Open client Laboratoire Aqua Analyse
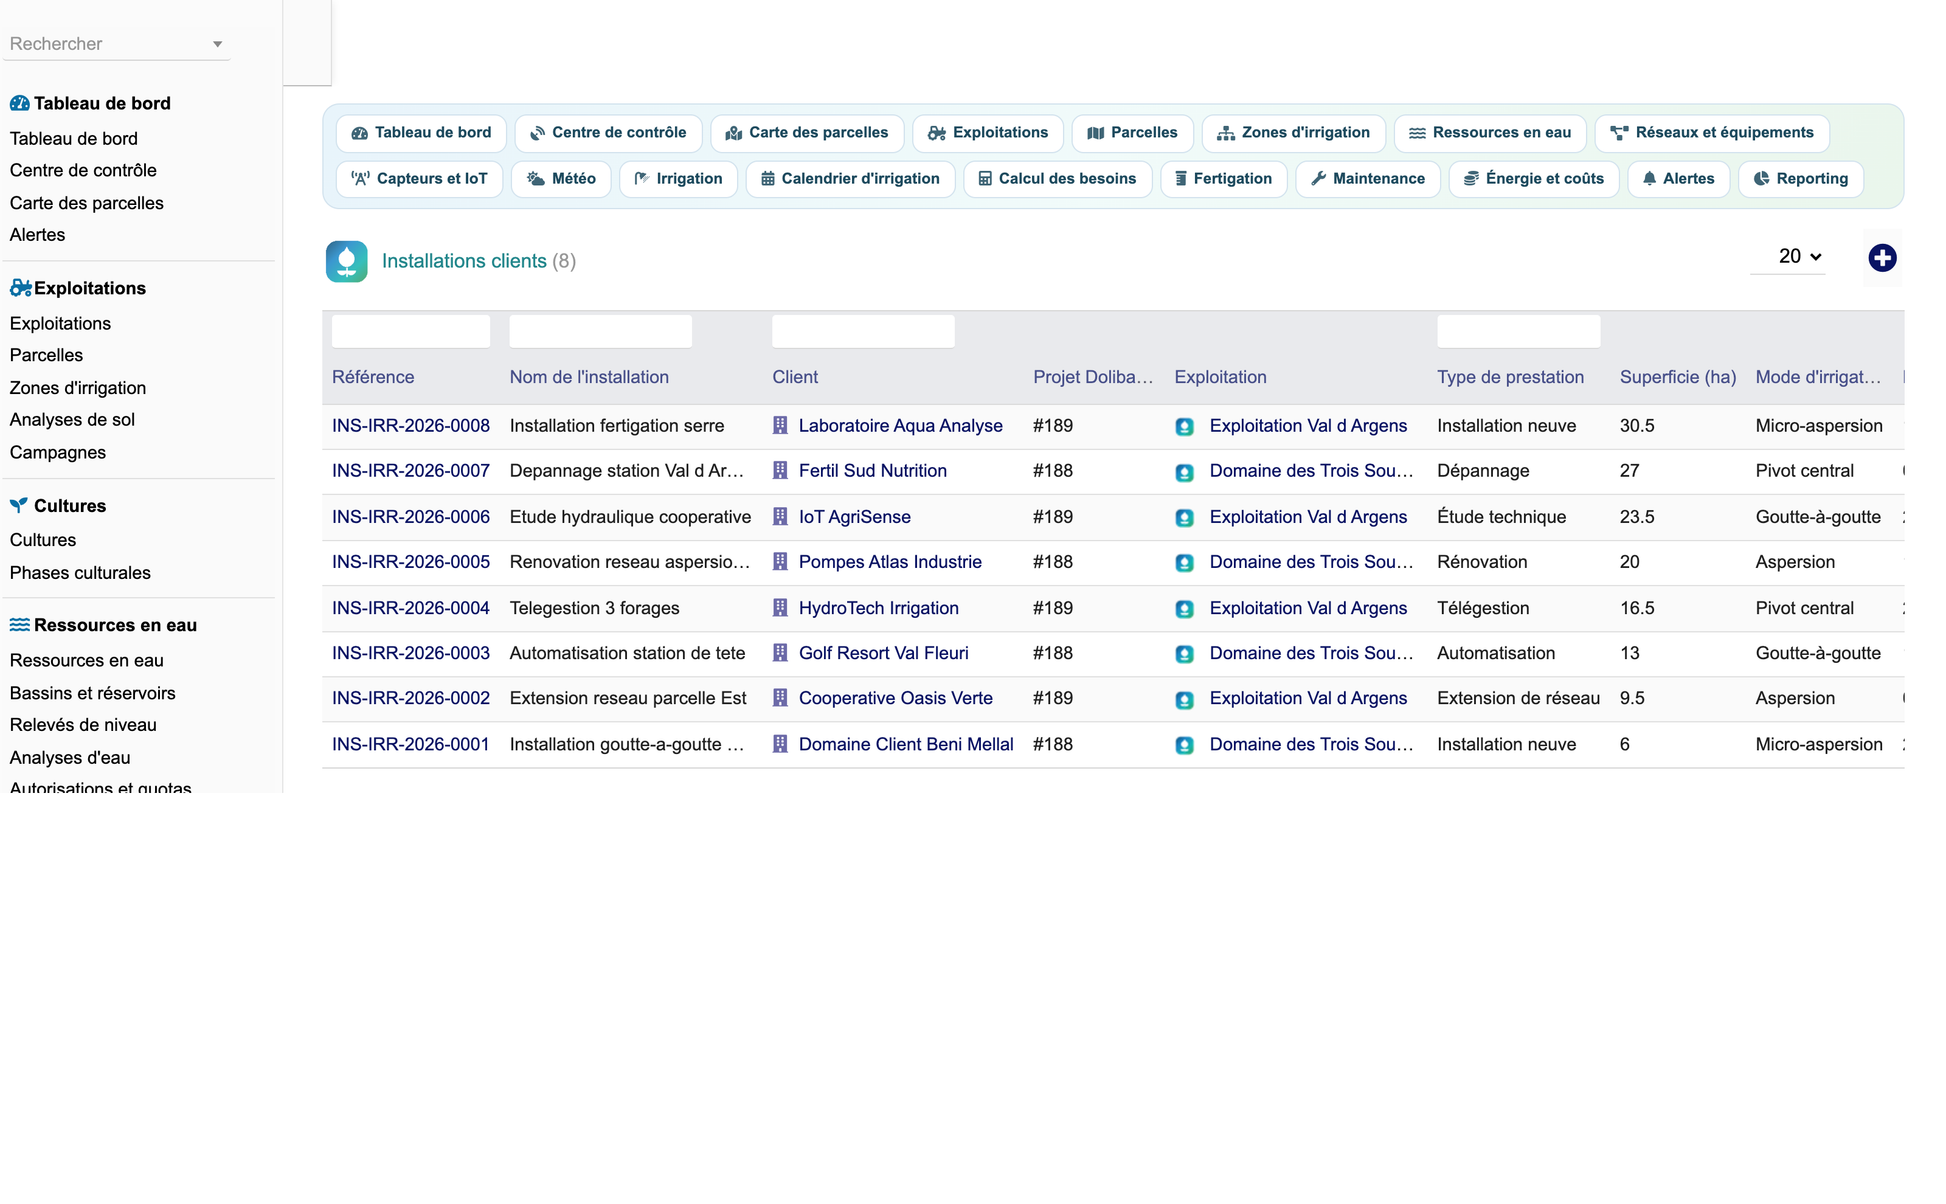 point(900,426)
